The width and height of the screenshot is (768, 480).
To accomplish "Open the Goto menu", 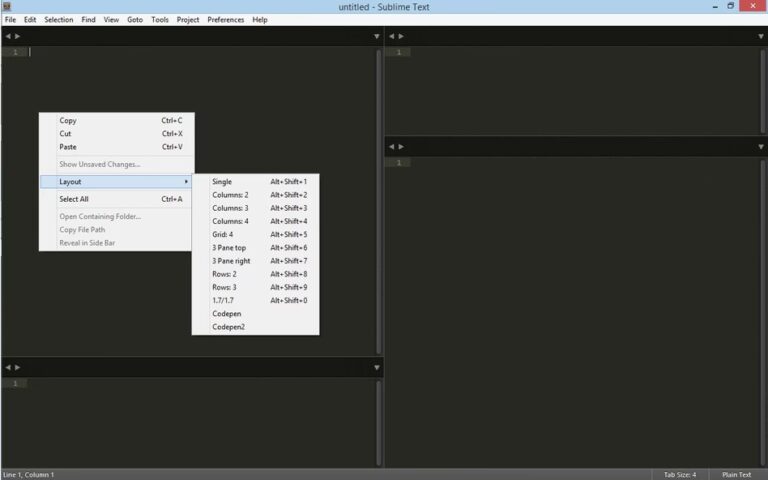I will pyautogui.click(x=135, y=20).
